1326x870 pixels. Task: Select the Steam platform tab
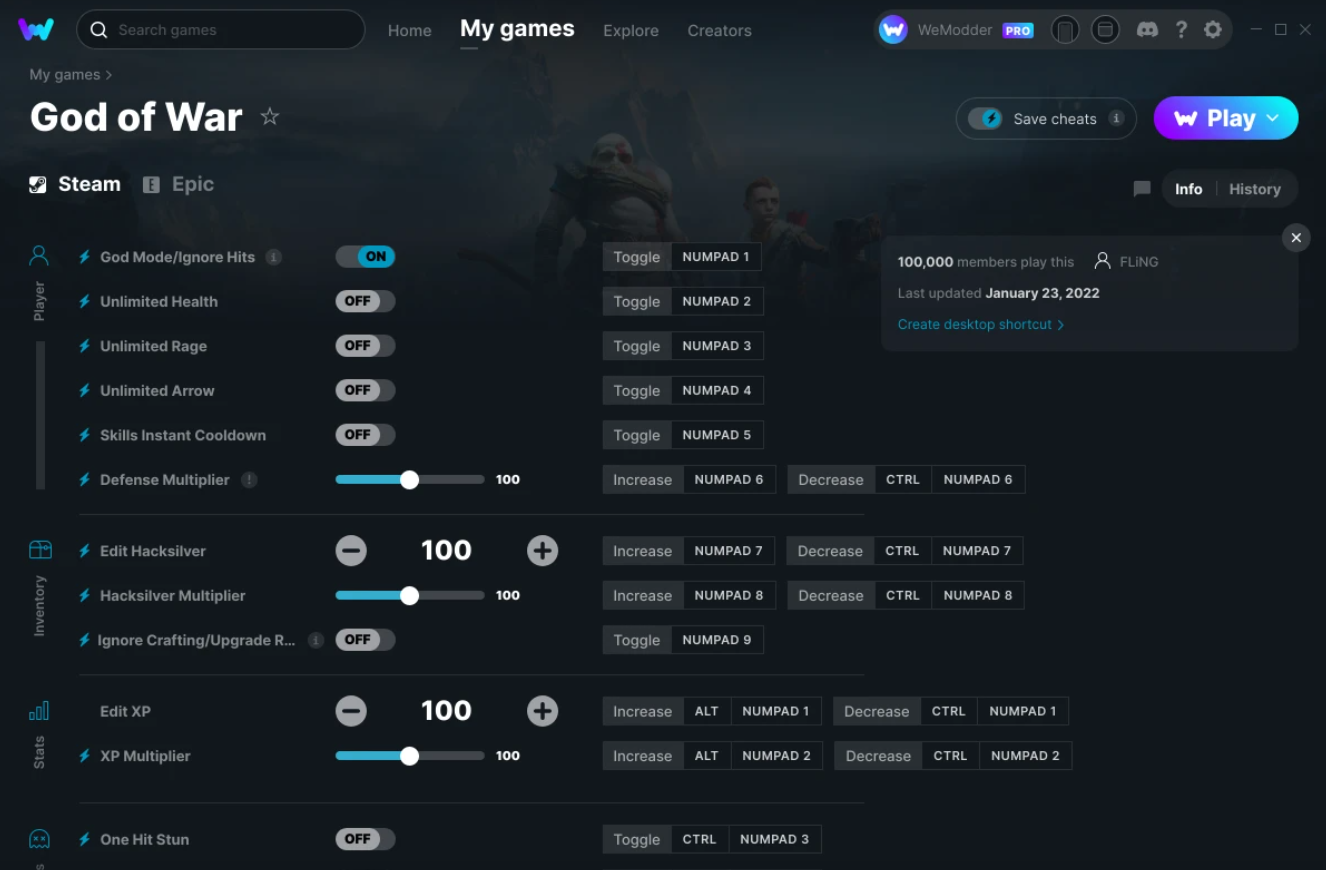click(x=75, y=184)
